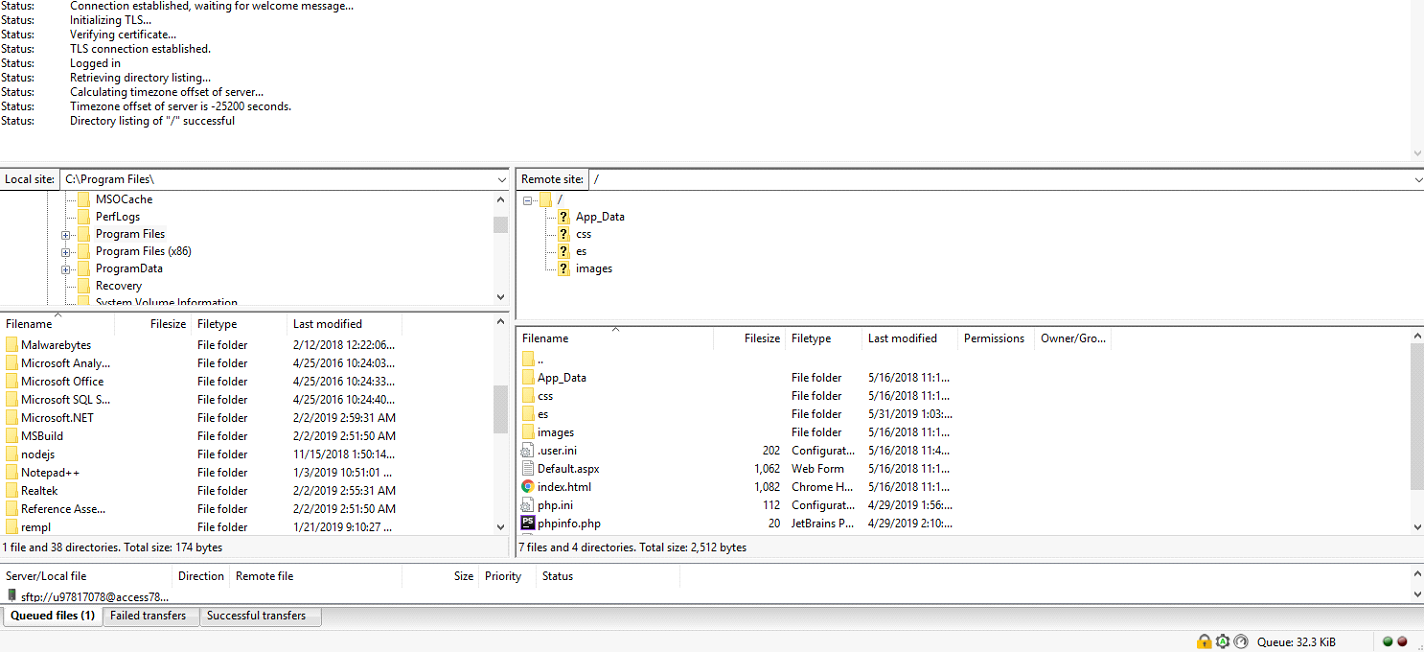The width and height of the screenshot is (1424, 652).
Task: Sort local files by Filesize column header
Action: click(168, 324)
